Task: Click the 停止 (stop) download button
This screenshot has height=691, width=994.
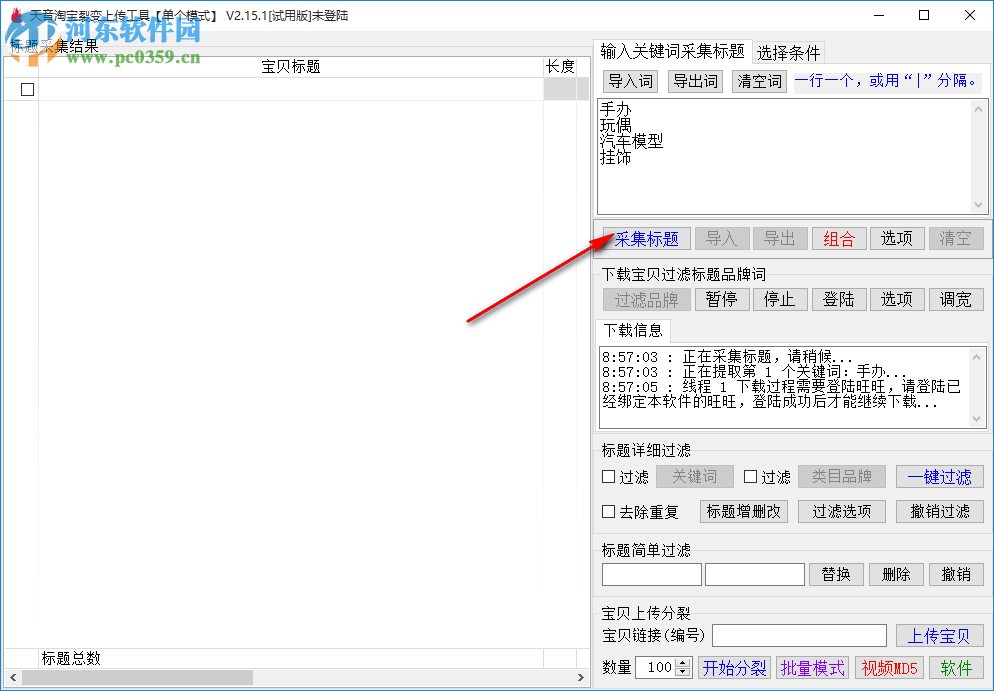Action: point(780,299)
